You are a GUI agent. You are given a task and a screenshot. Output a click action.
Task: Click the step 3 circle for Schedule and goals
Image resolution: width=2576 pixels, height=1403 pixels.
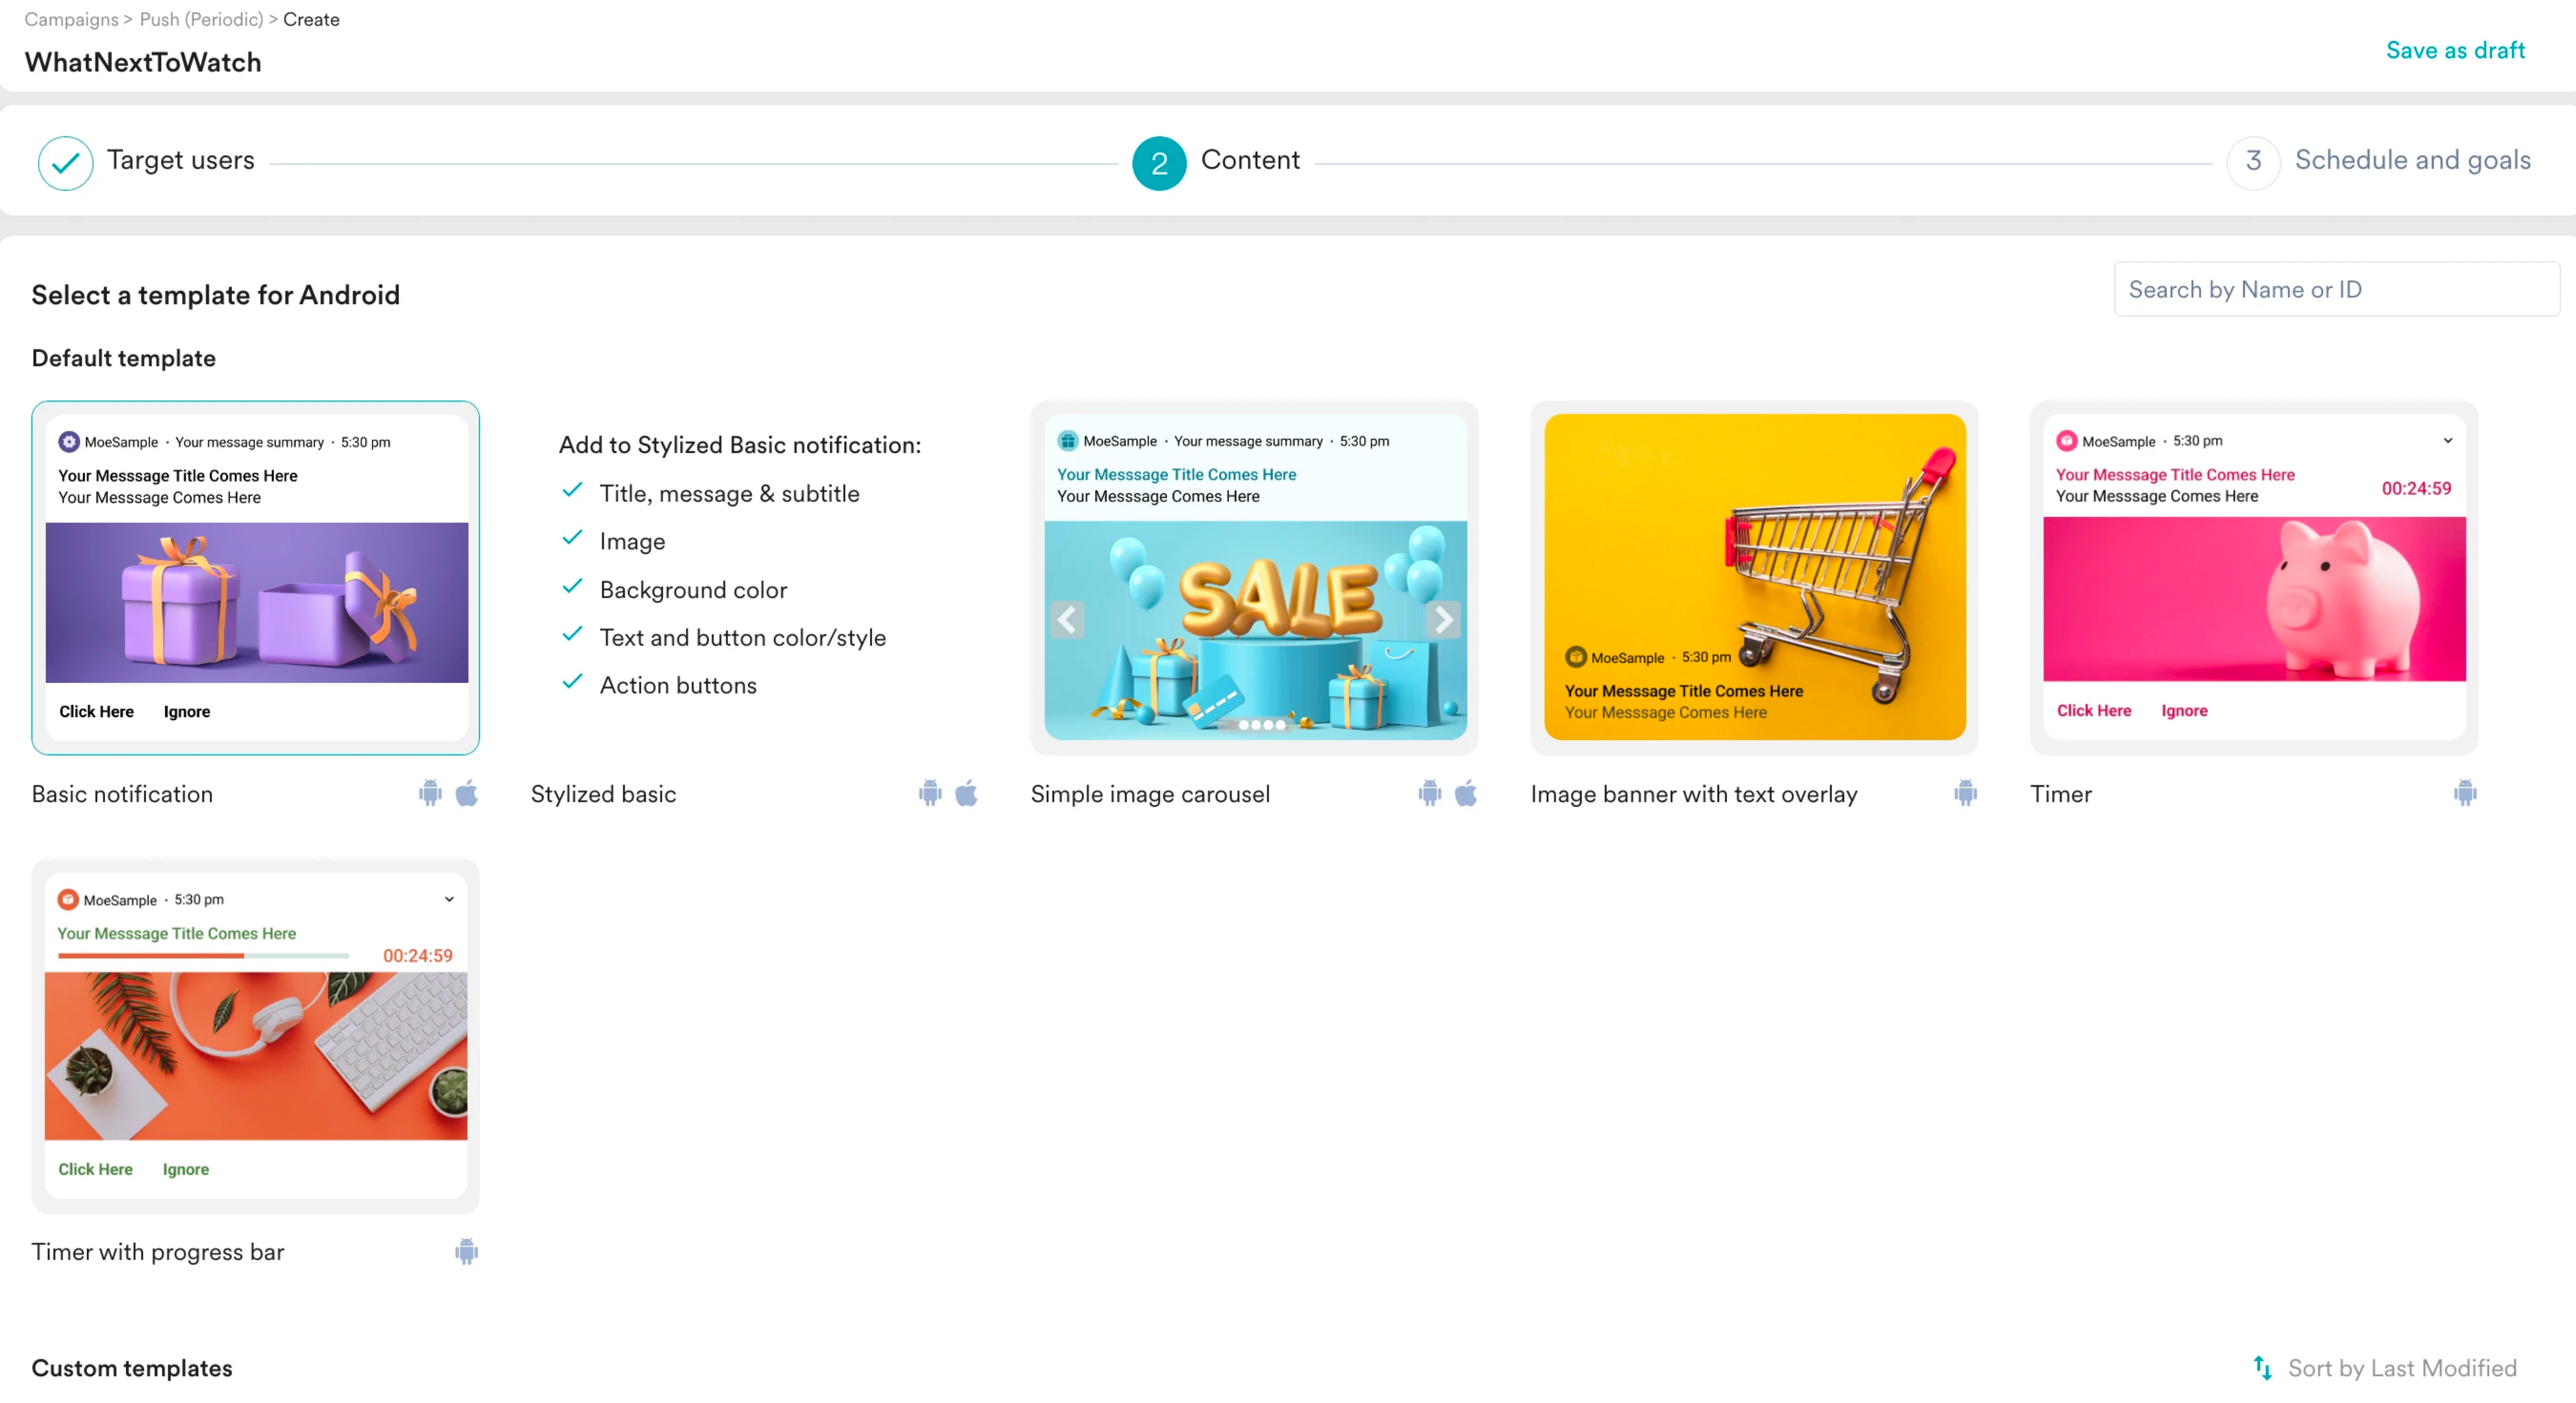pos(2253,162)
